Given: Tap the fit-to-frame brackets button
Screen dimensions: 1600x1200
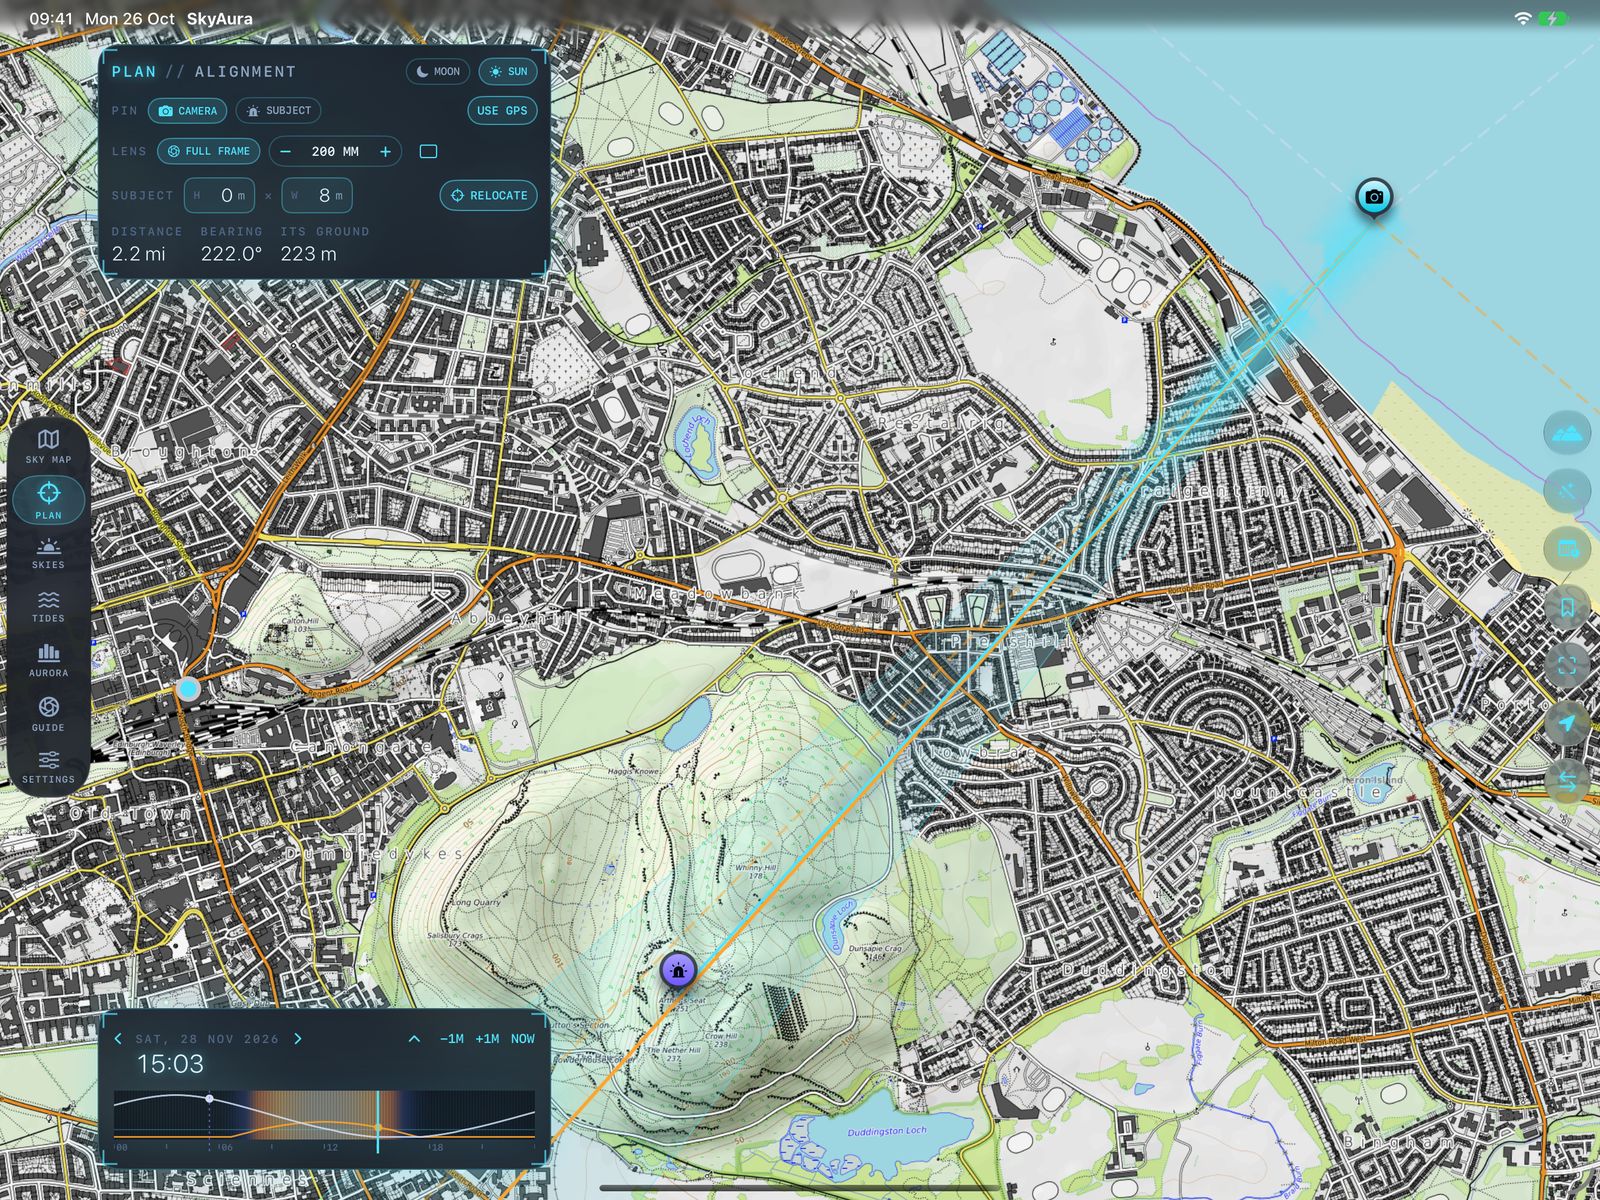Looking at the screenshot, I should click(1567, 665).
